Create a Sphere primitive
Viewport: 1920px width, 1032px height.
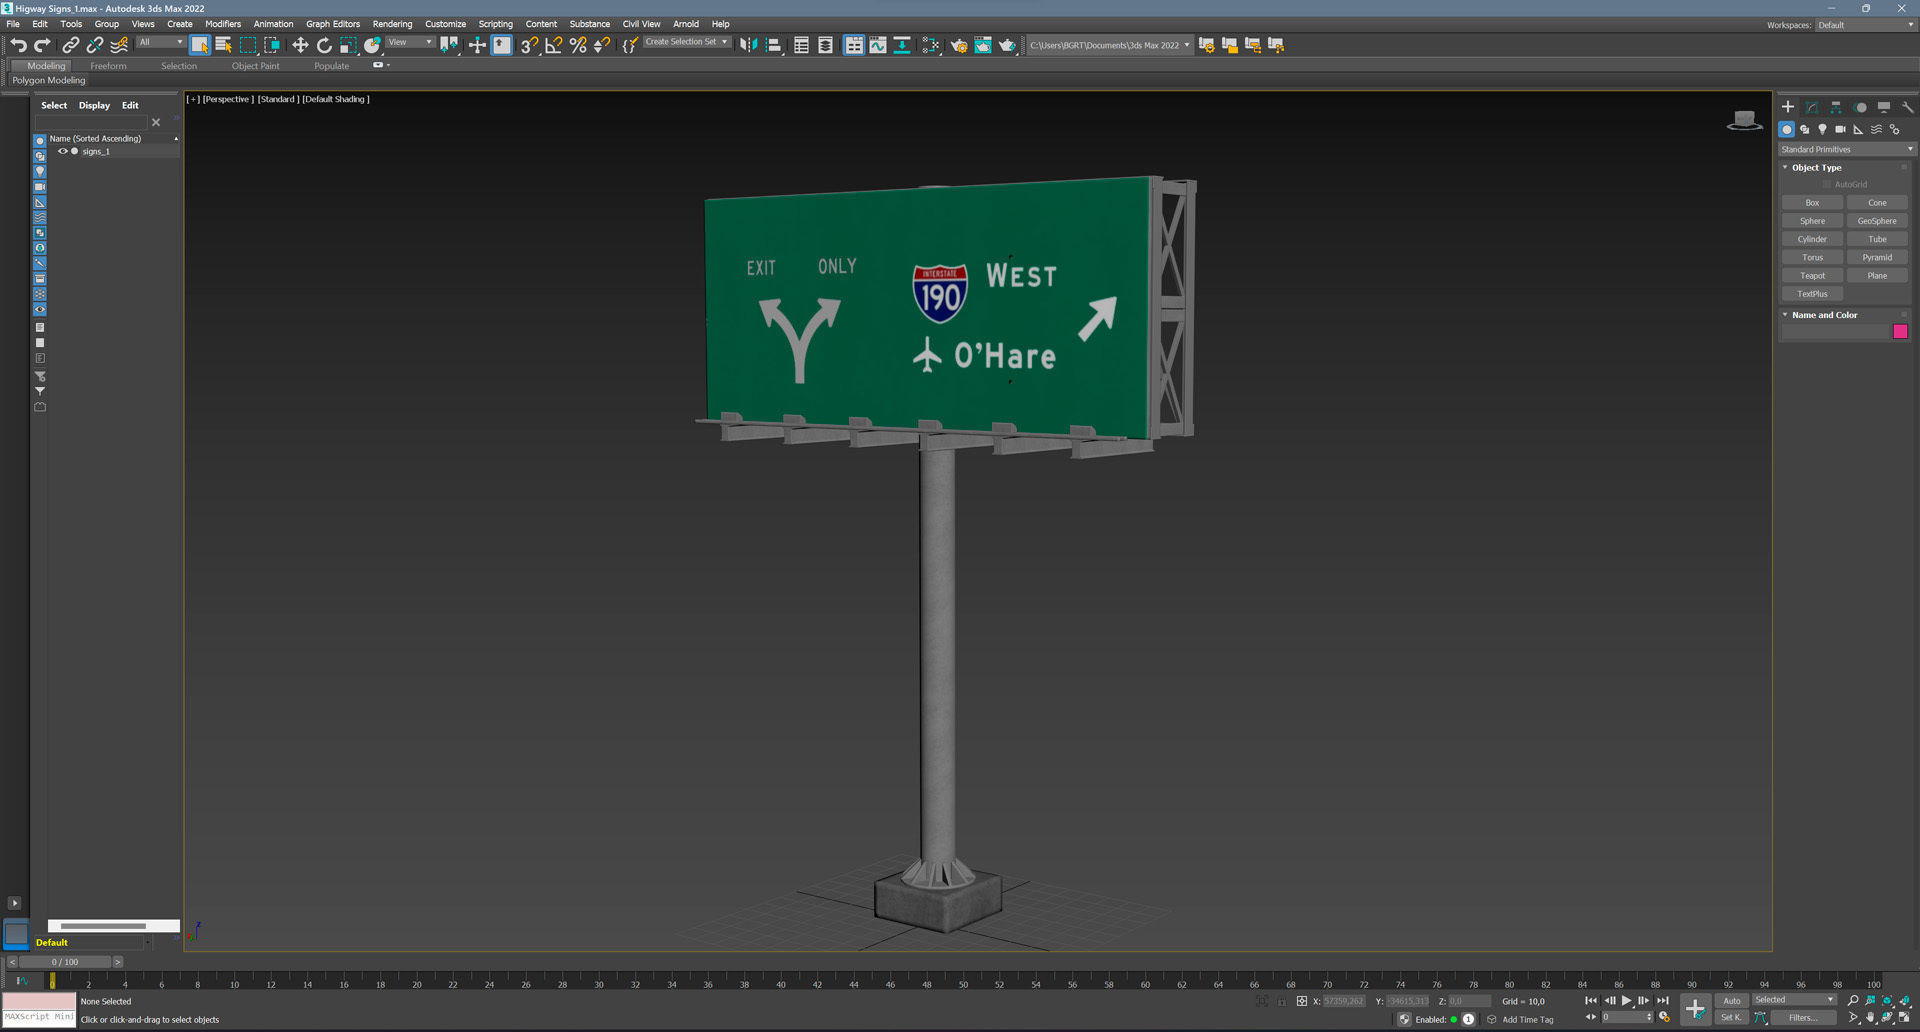click(x=1812, y=221)
